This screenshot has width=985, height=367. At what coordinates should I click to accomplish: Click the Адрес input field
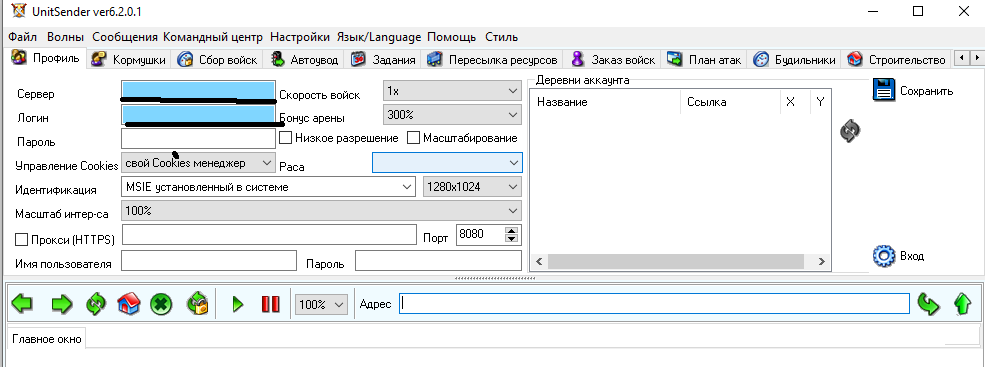(x=654, y=304)
